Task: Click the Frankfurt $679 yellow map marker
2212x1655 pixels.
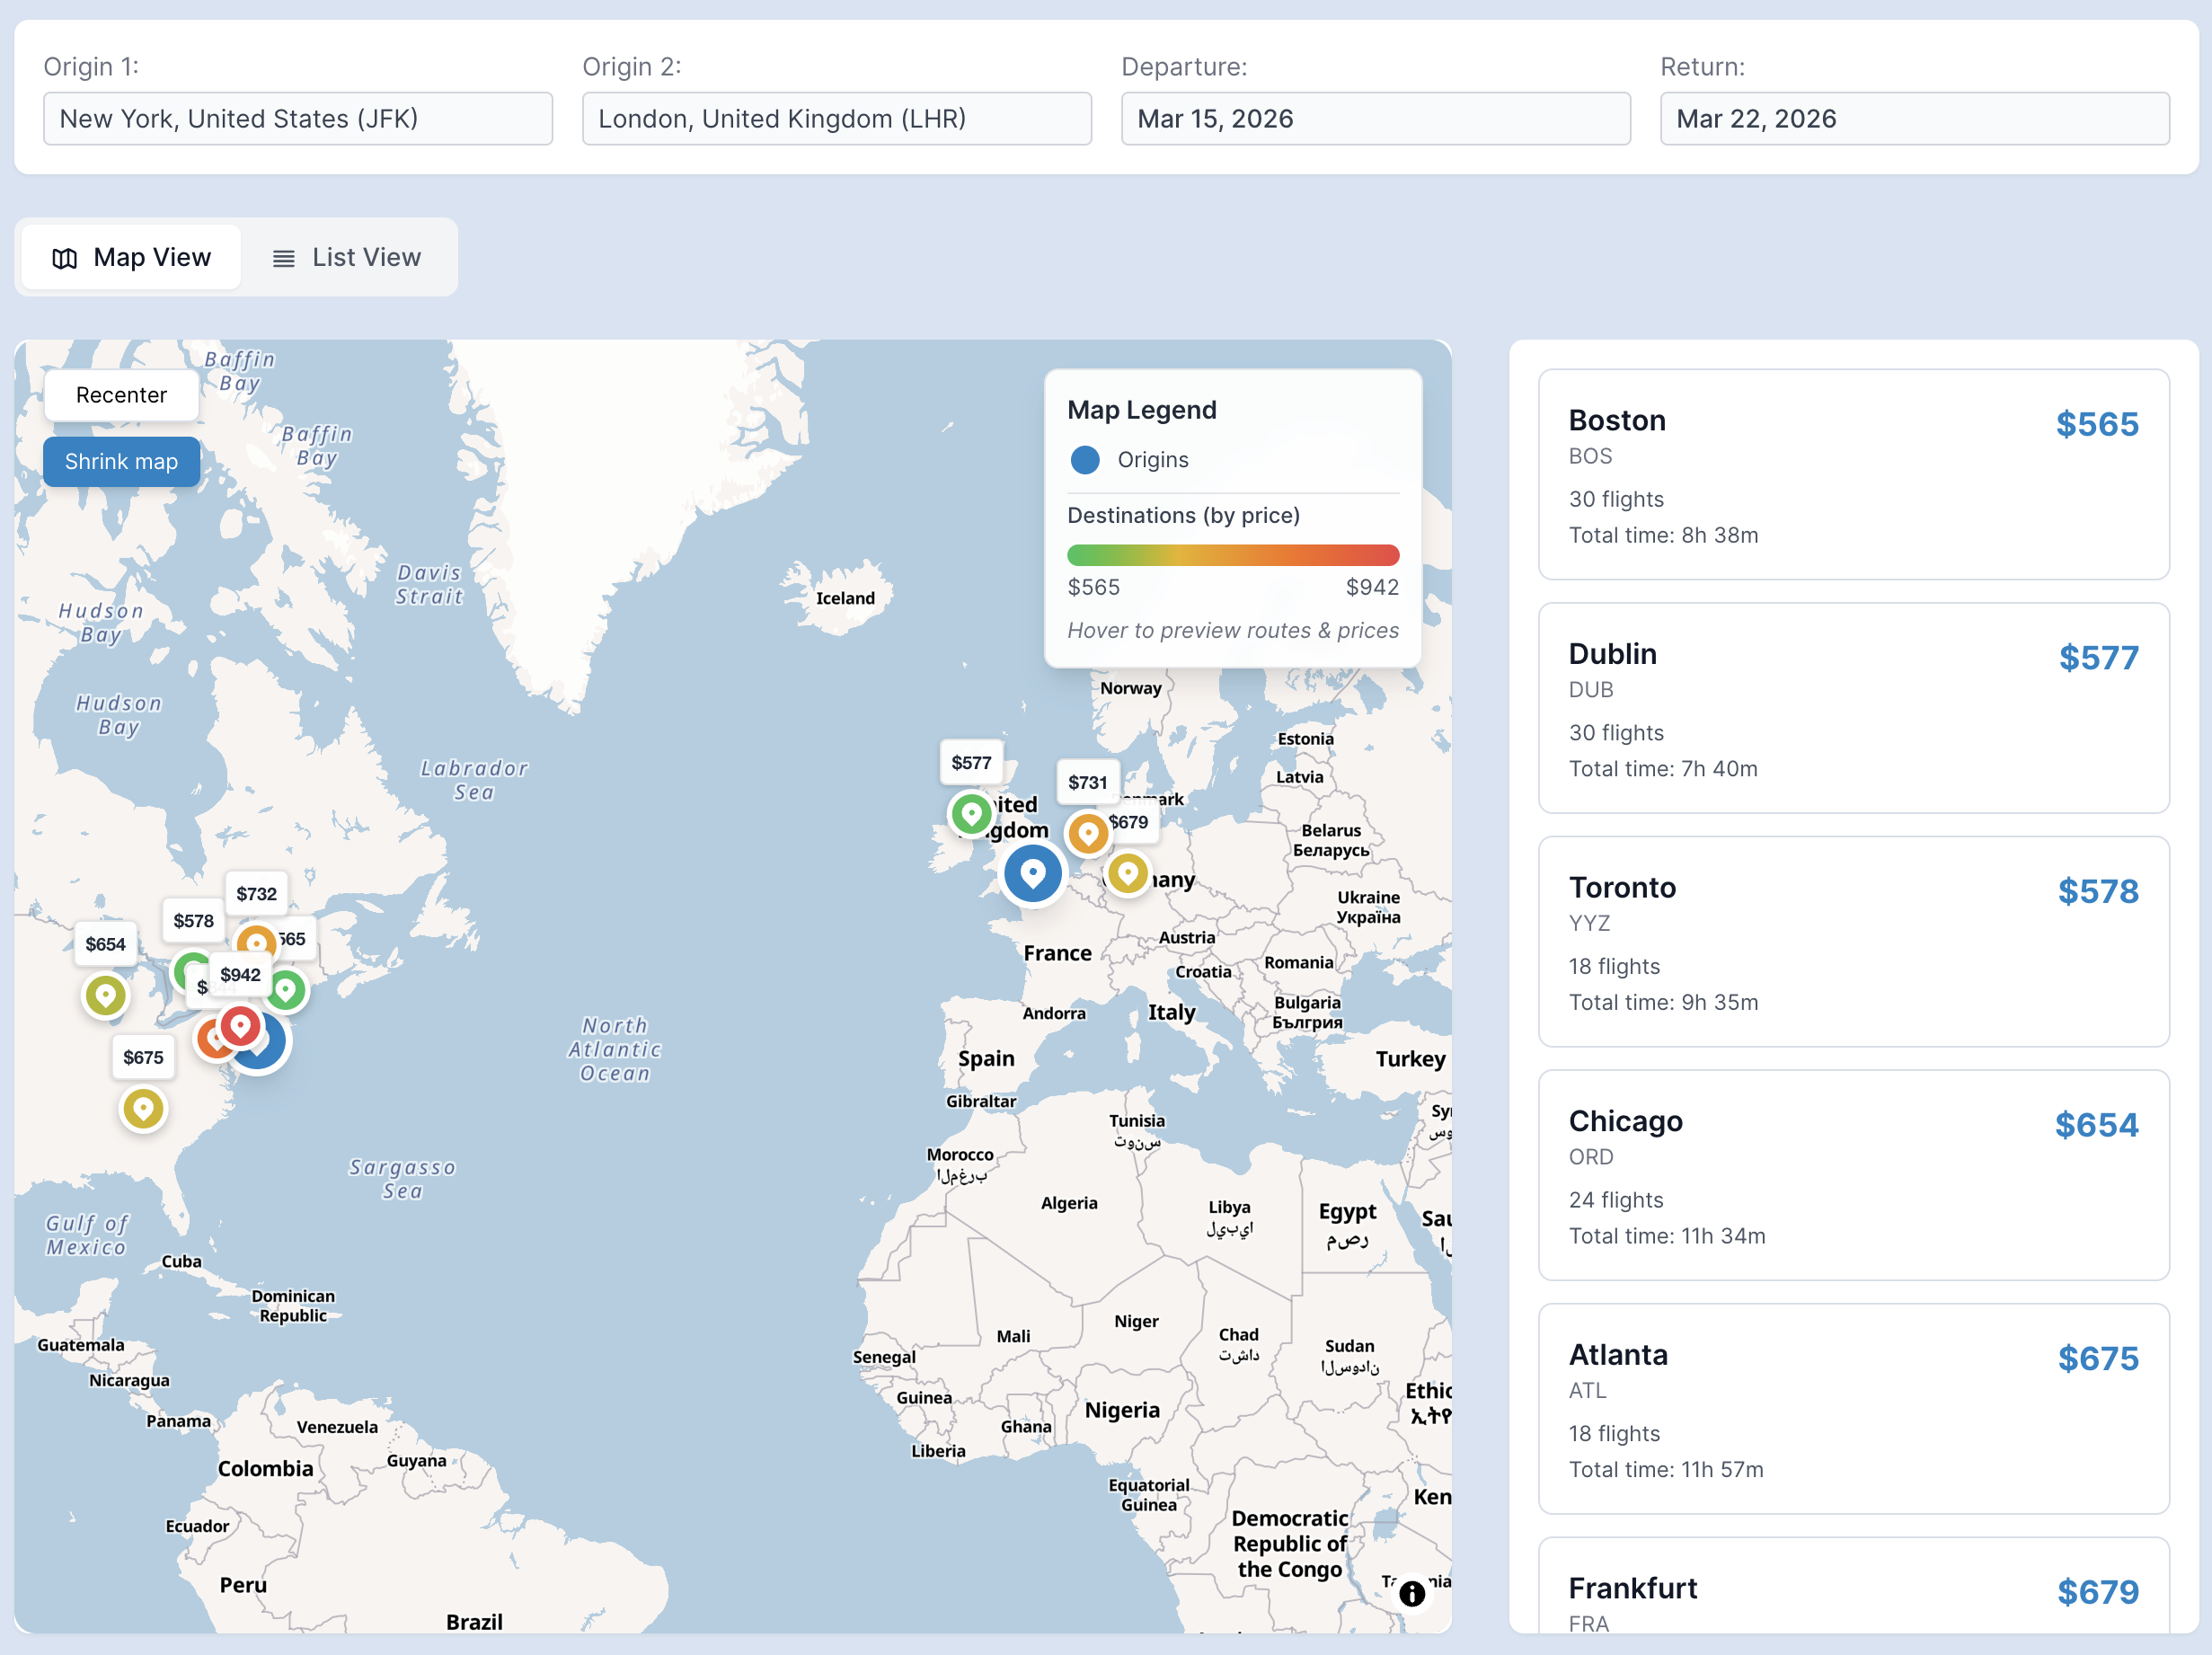Action: click(x=1128, y=874)
